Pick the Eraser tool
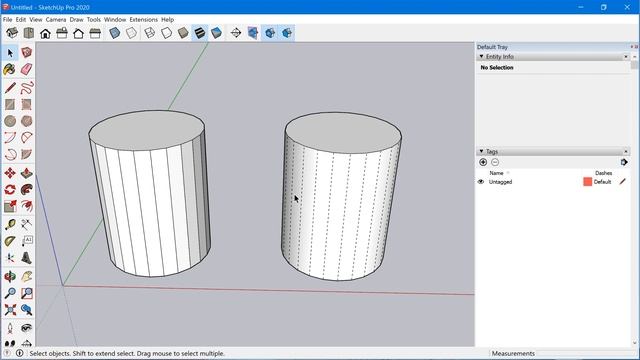The width and height of the screenshot is (640, 360). 27,69
